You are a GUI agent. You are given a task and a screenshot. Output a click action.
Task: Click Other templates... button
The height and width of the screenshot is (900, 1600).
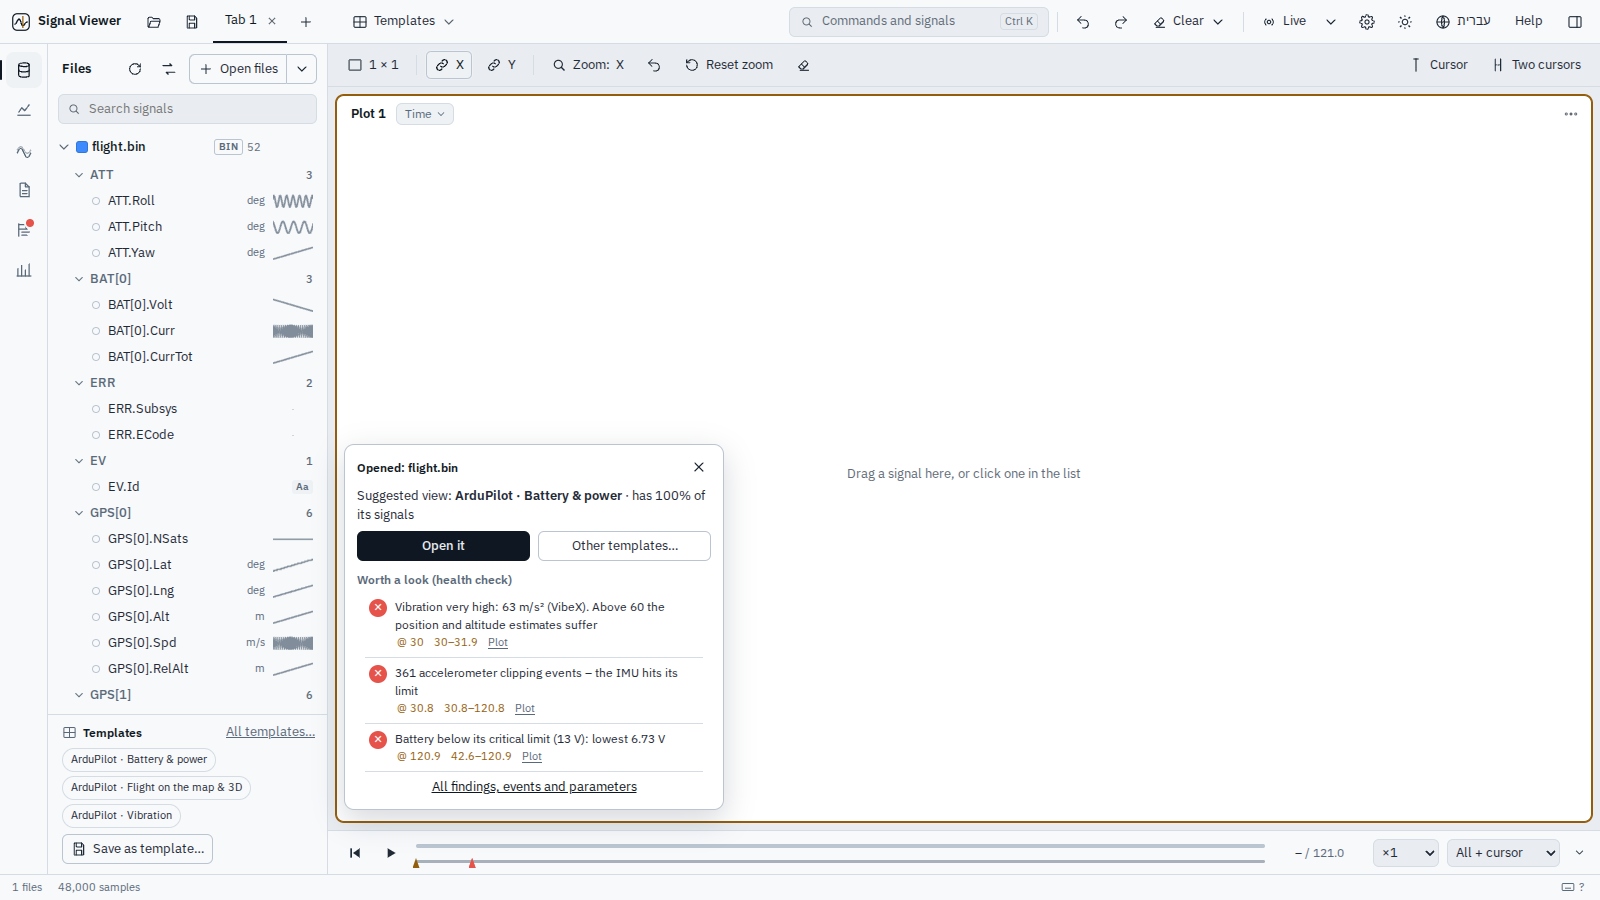(625, 546)
